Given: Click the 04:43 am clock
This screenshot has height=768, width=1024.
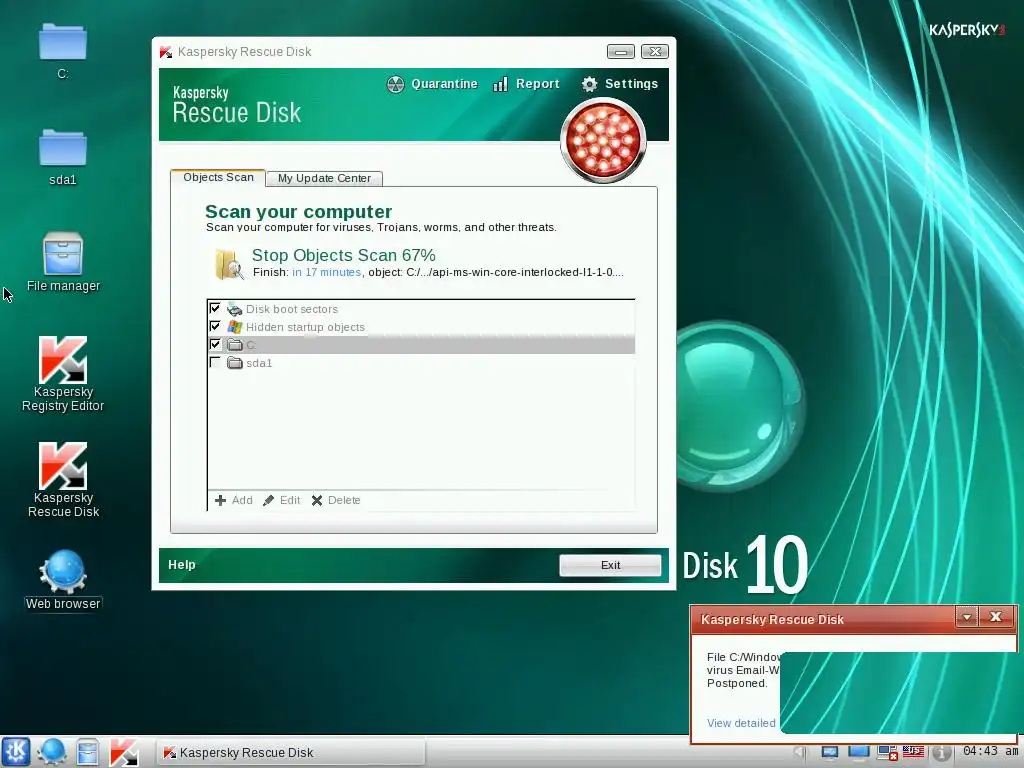Looking at the screenshot, I should [x=990, y=751].
